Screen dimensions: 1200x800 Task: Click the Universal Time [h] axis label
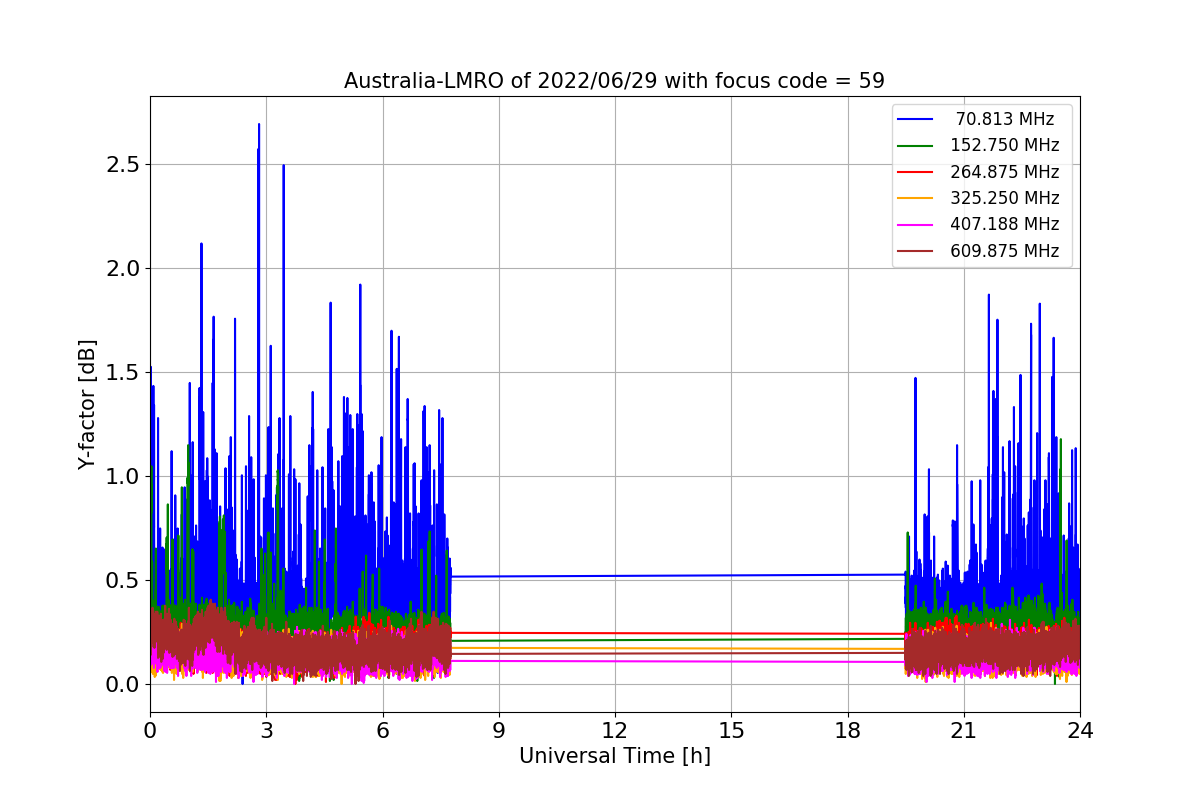point(614,757)
